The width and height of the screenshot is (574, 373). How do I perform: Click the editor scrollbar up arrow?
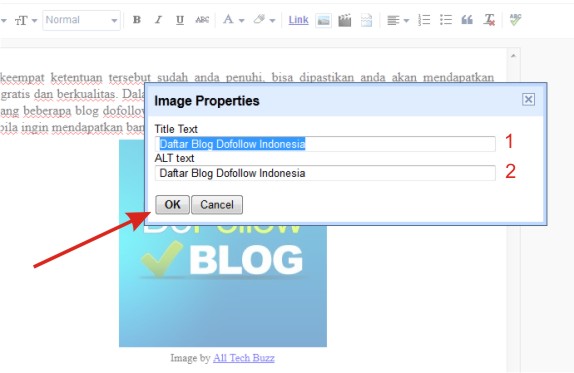click(513, 56)
